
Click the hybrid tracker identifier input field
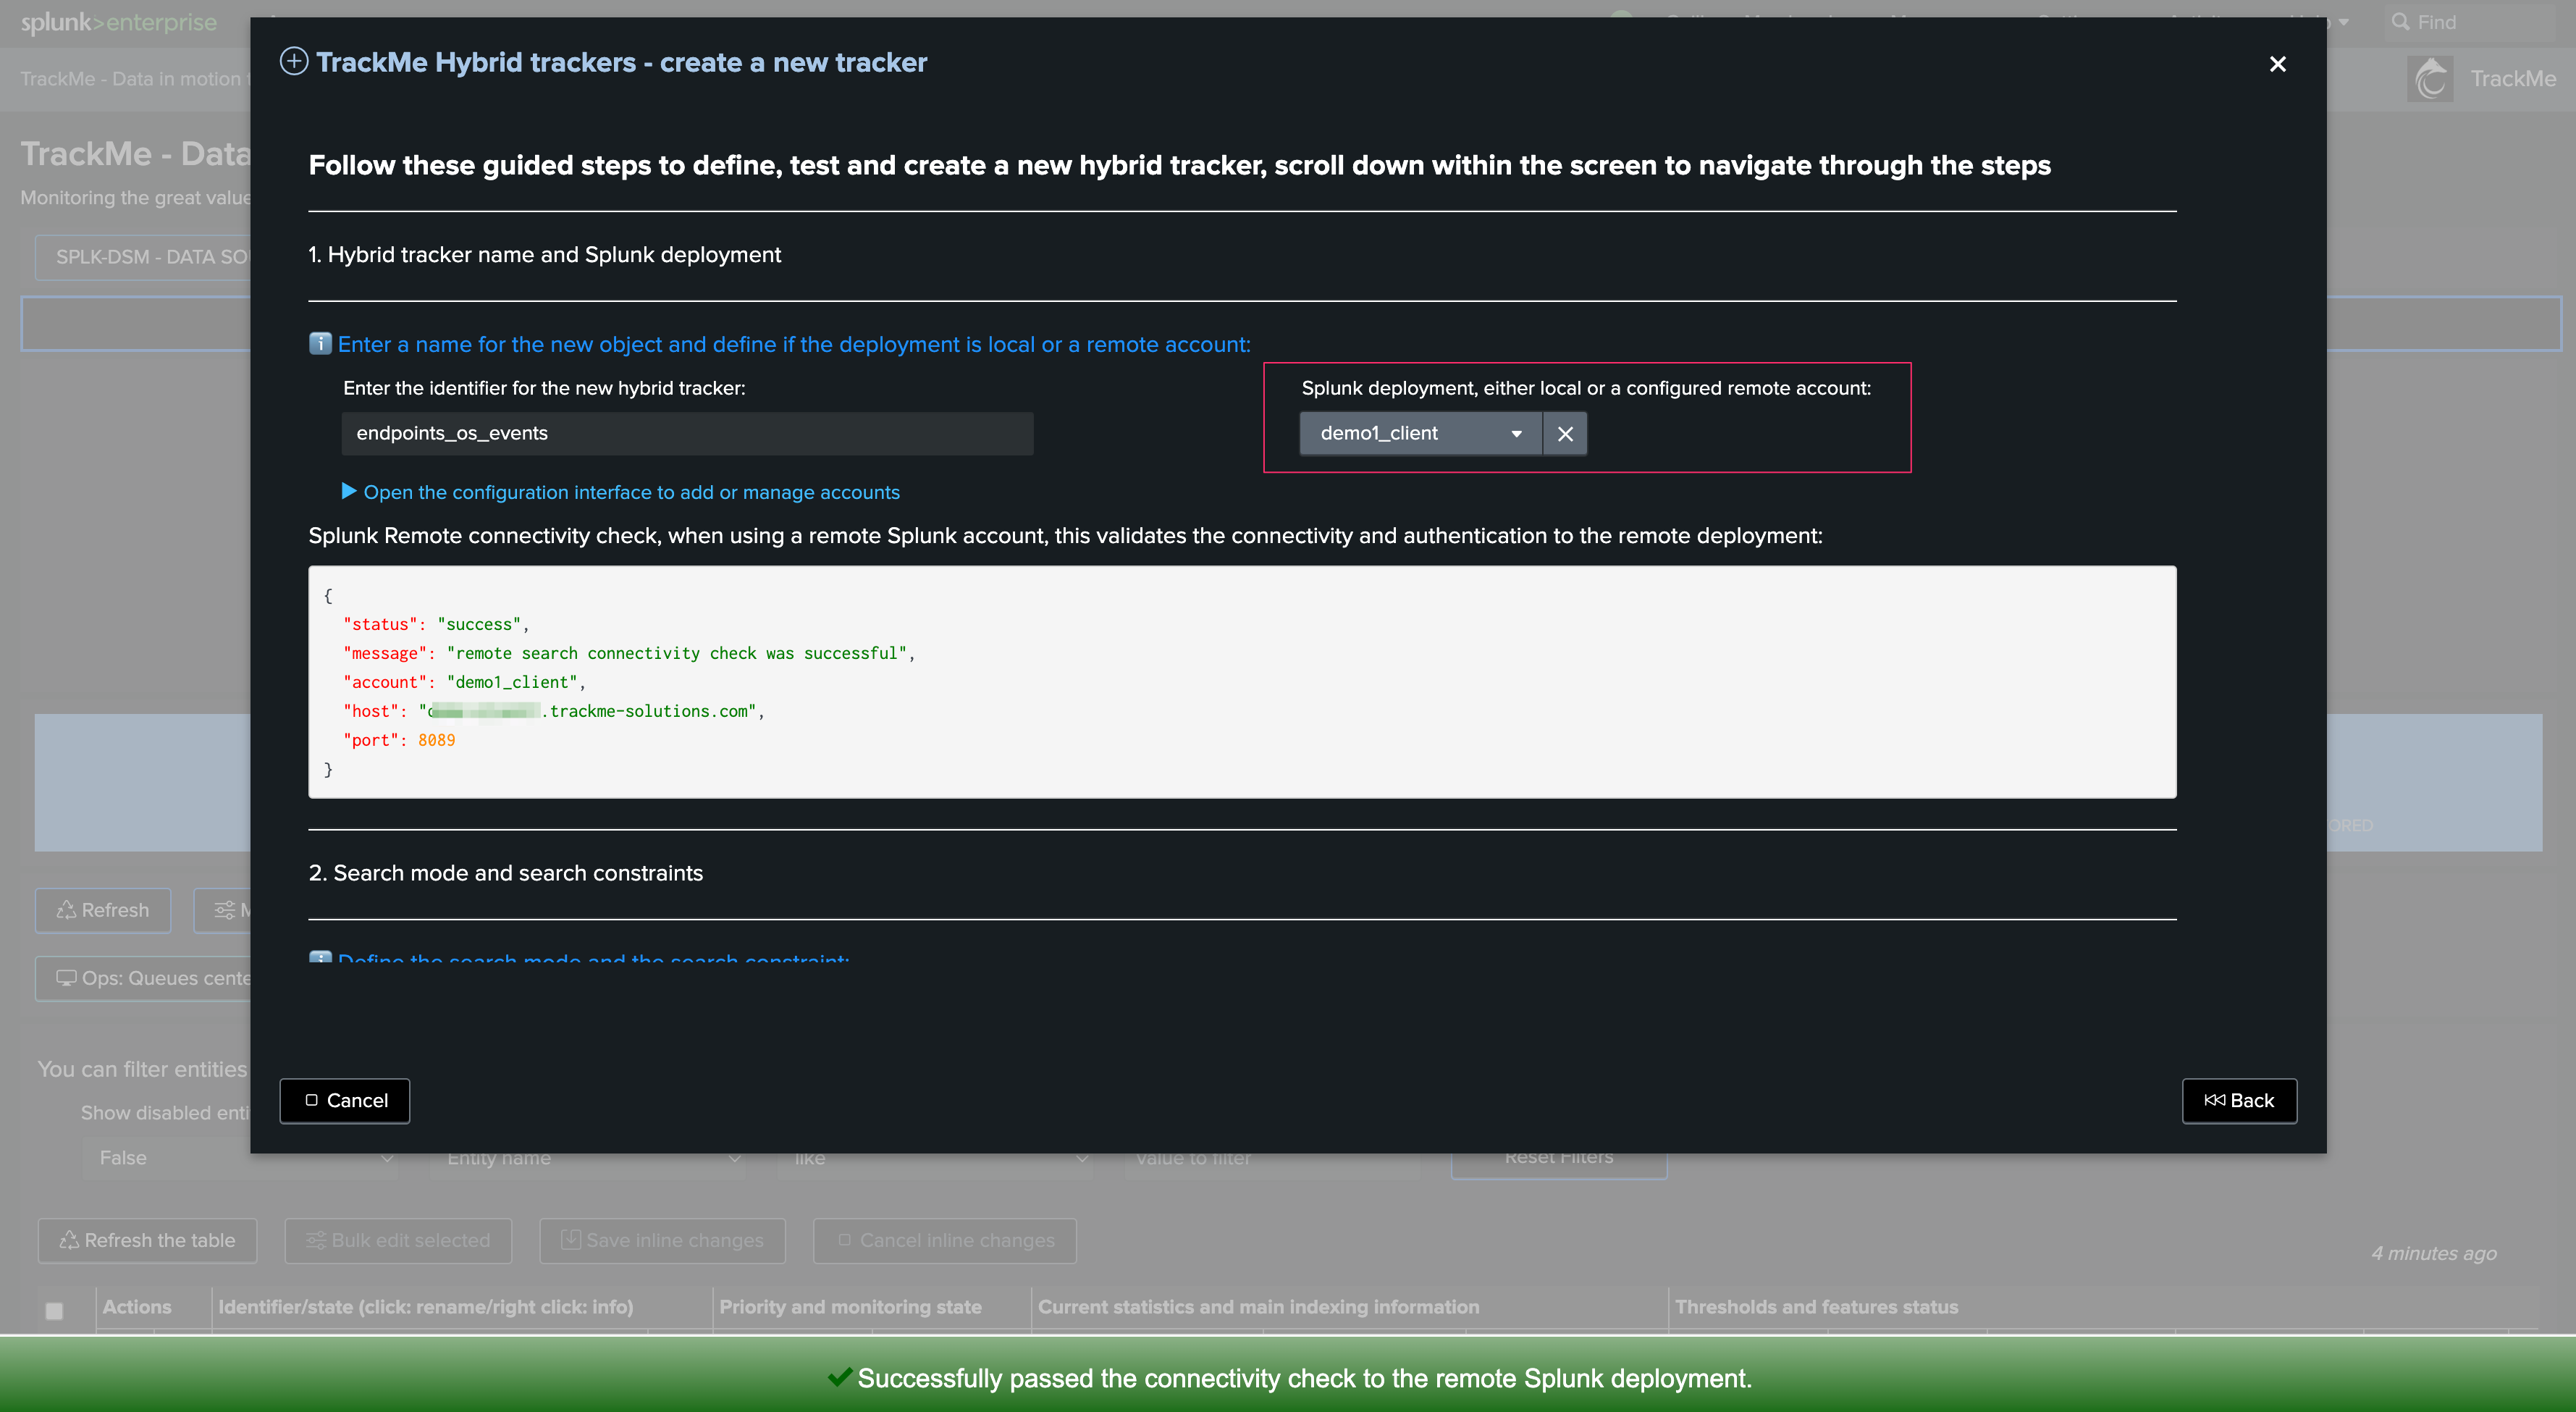coord(687,433)
